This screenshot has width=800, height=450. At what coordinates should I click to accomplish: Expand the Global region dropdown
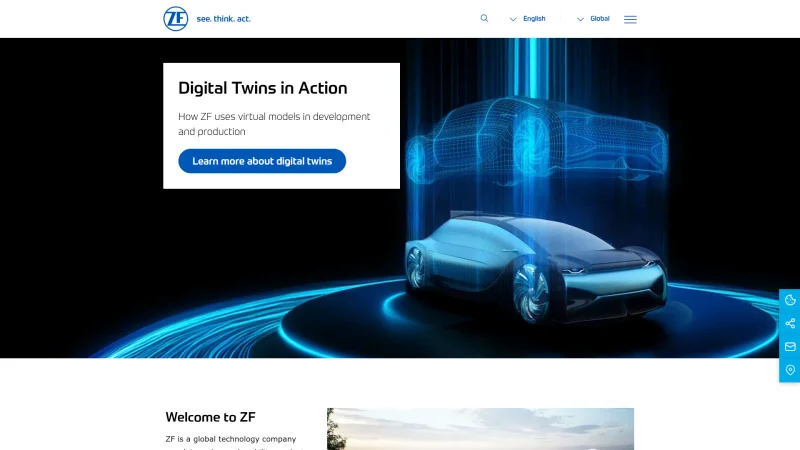(x=593, y=19)
